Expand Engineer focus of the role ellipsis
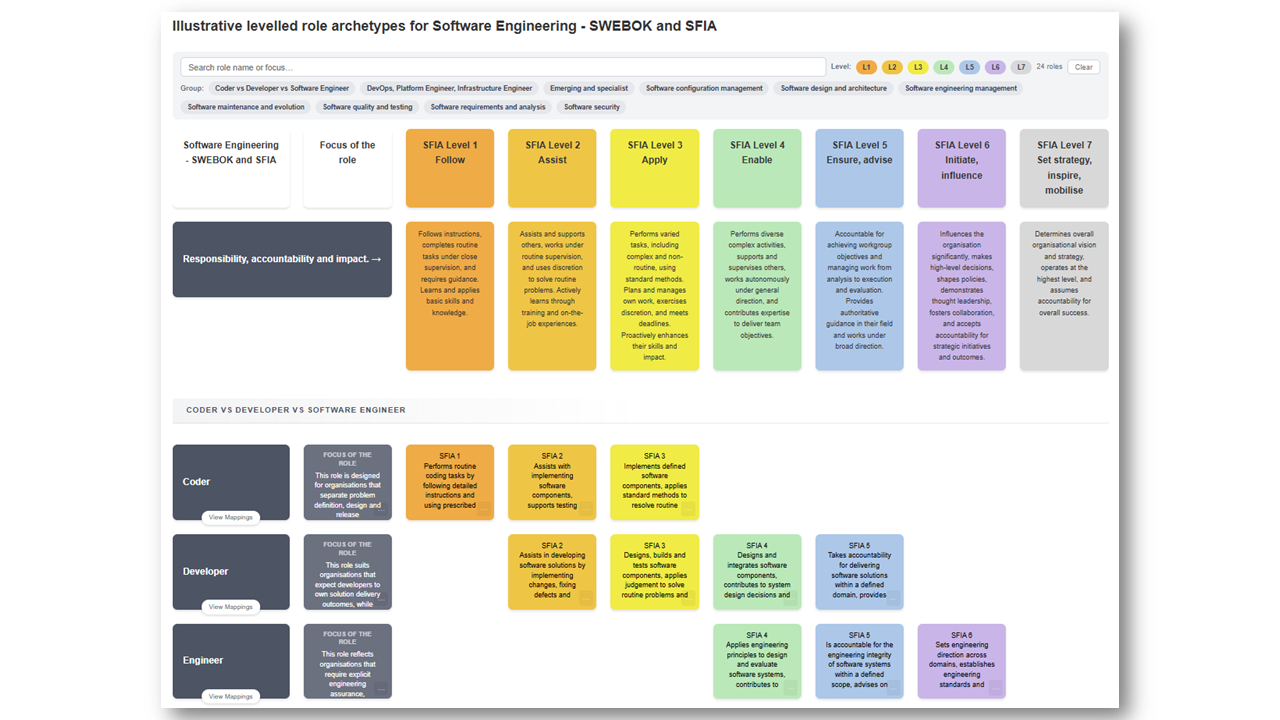Viewport: 1280px width, 720px height. coord(381,688)
